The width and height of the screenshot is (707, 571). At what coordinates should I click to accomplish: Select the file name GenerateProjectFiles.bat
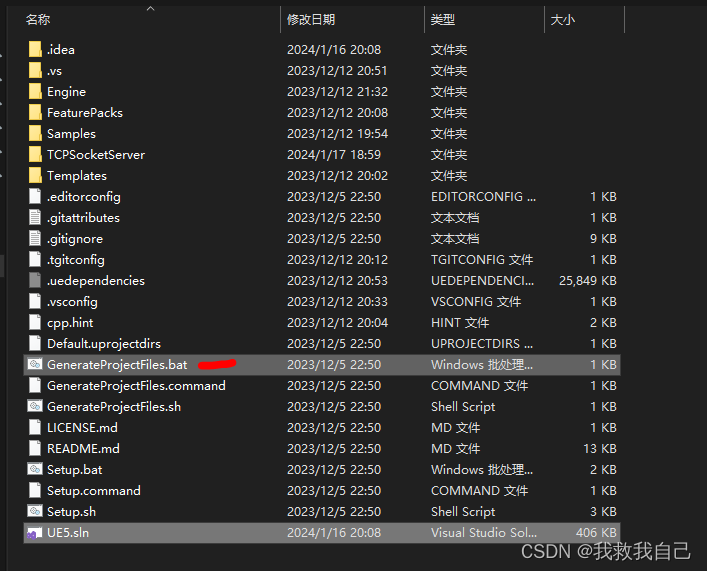coord(117,364)
